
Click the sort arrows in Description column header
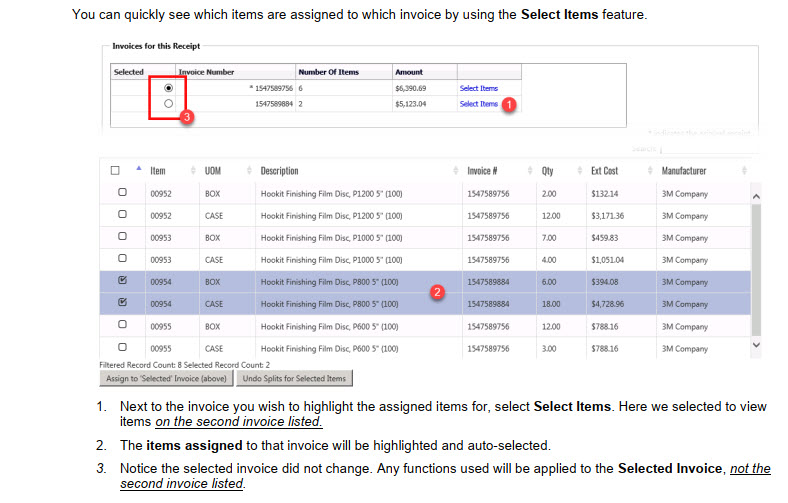[x=248, y=171]
